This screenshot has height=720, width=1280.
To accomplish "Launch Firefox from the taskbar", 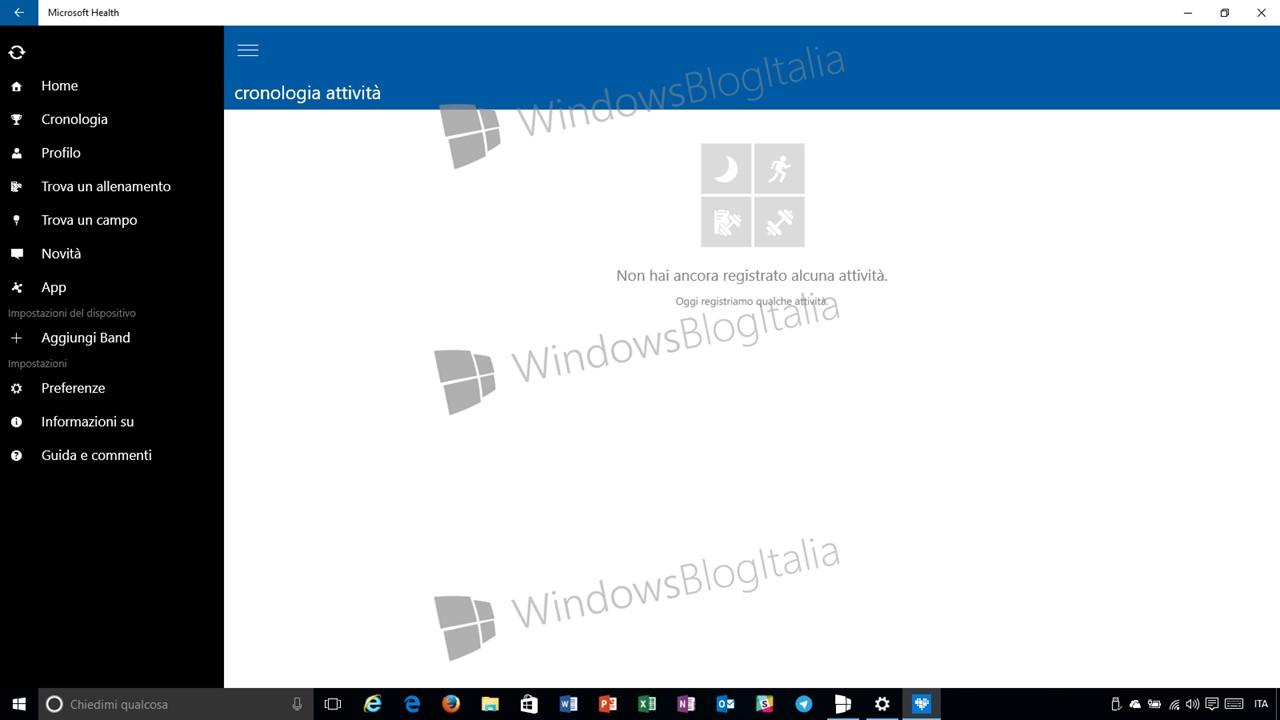I will [451, 704].
